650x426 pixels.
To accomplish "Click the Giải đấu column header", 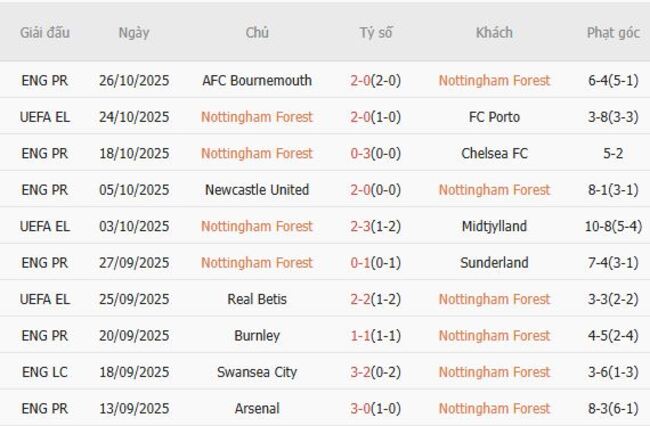I will [x=45, y=32].
